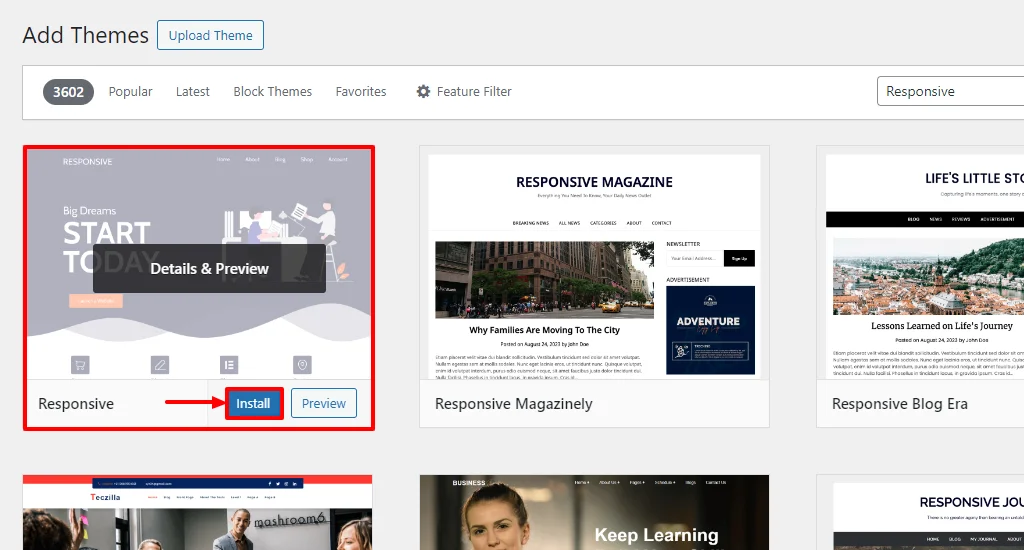Click the Details & Preview overlay

pos(210,268)
